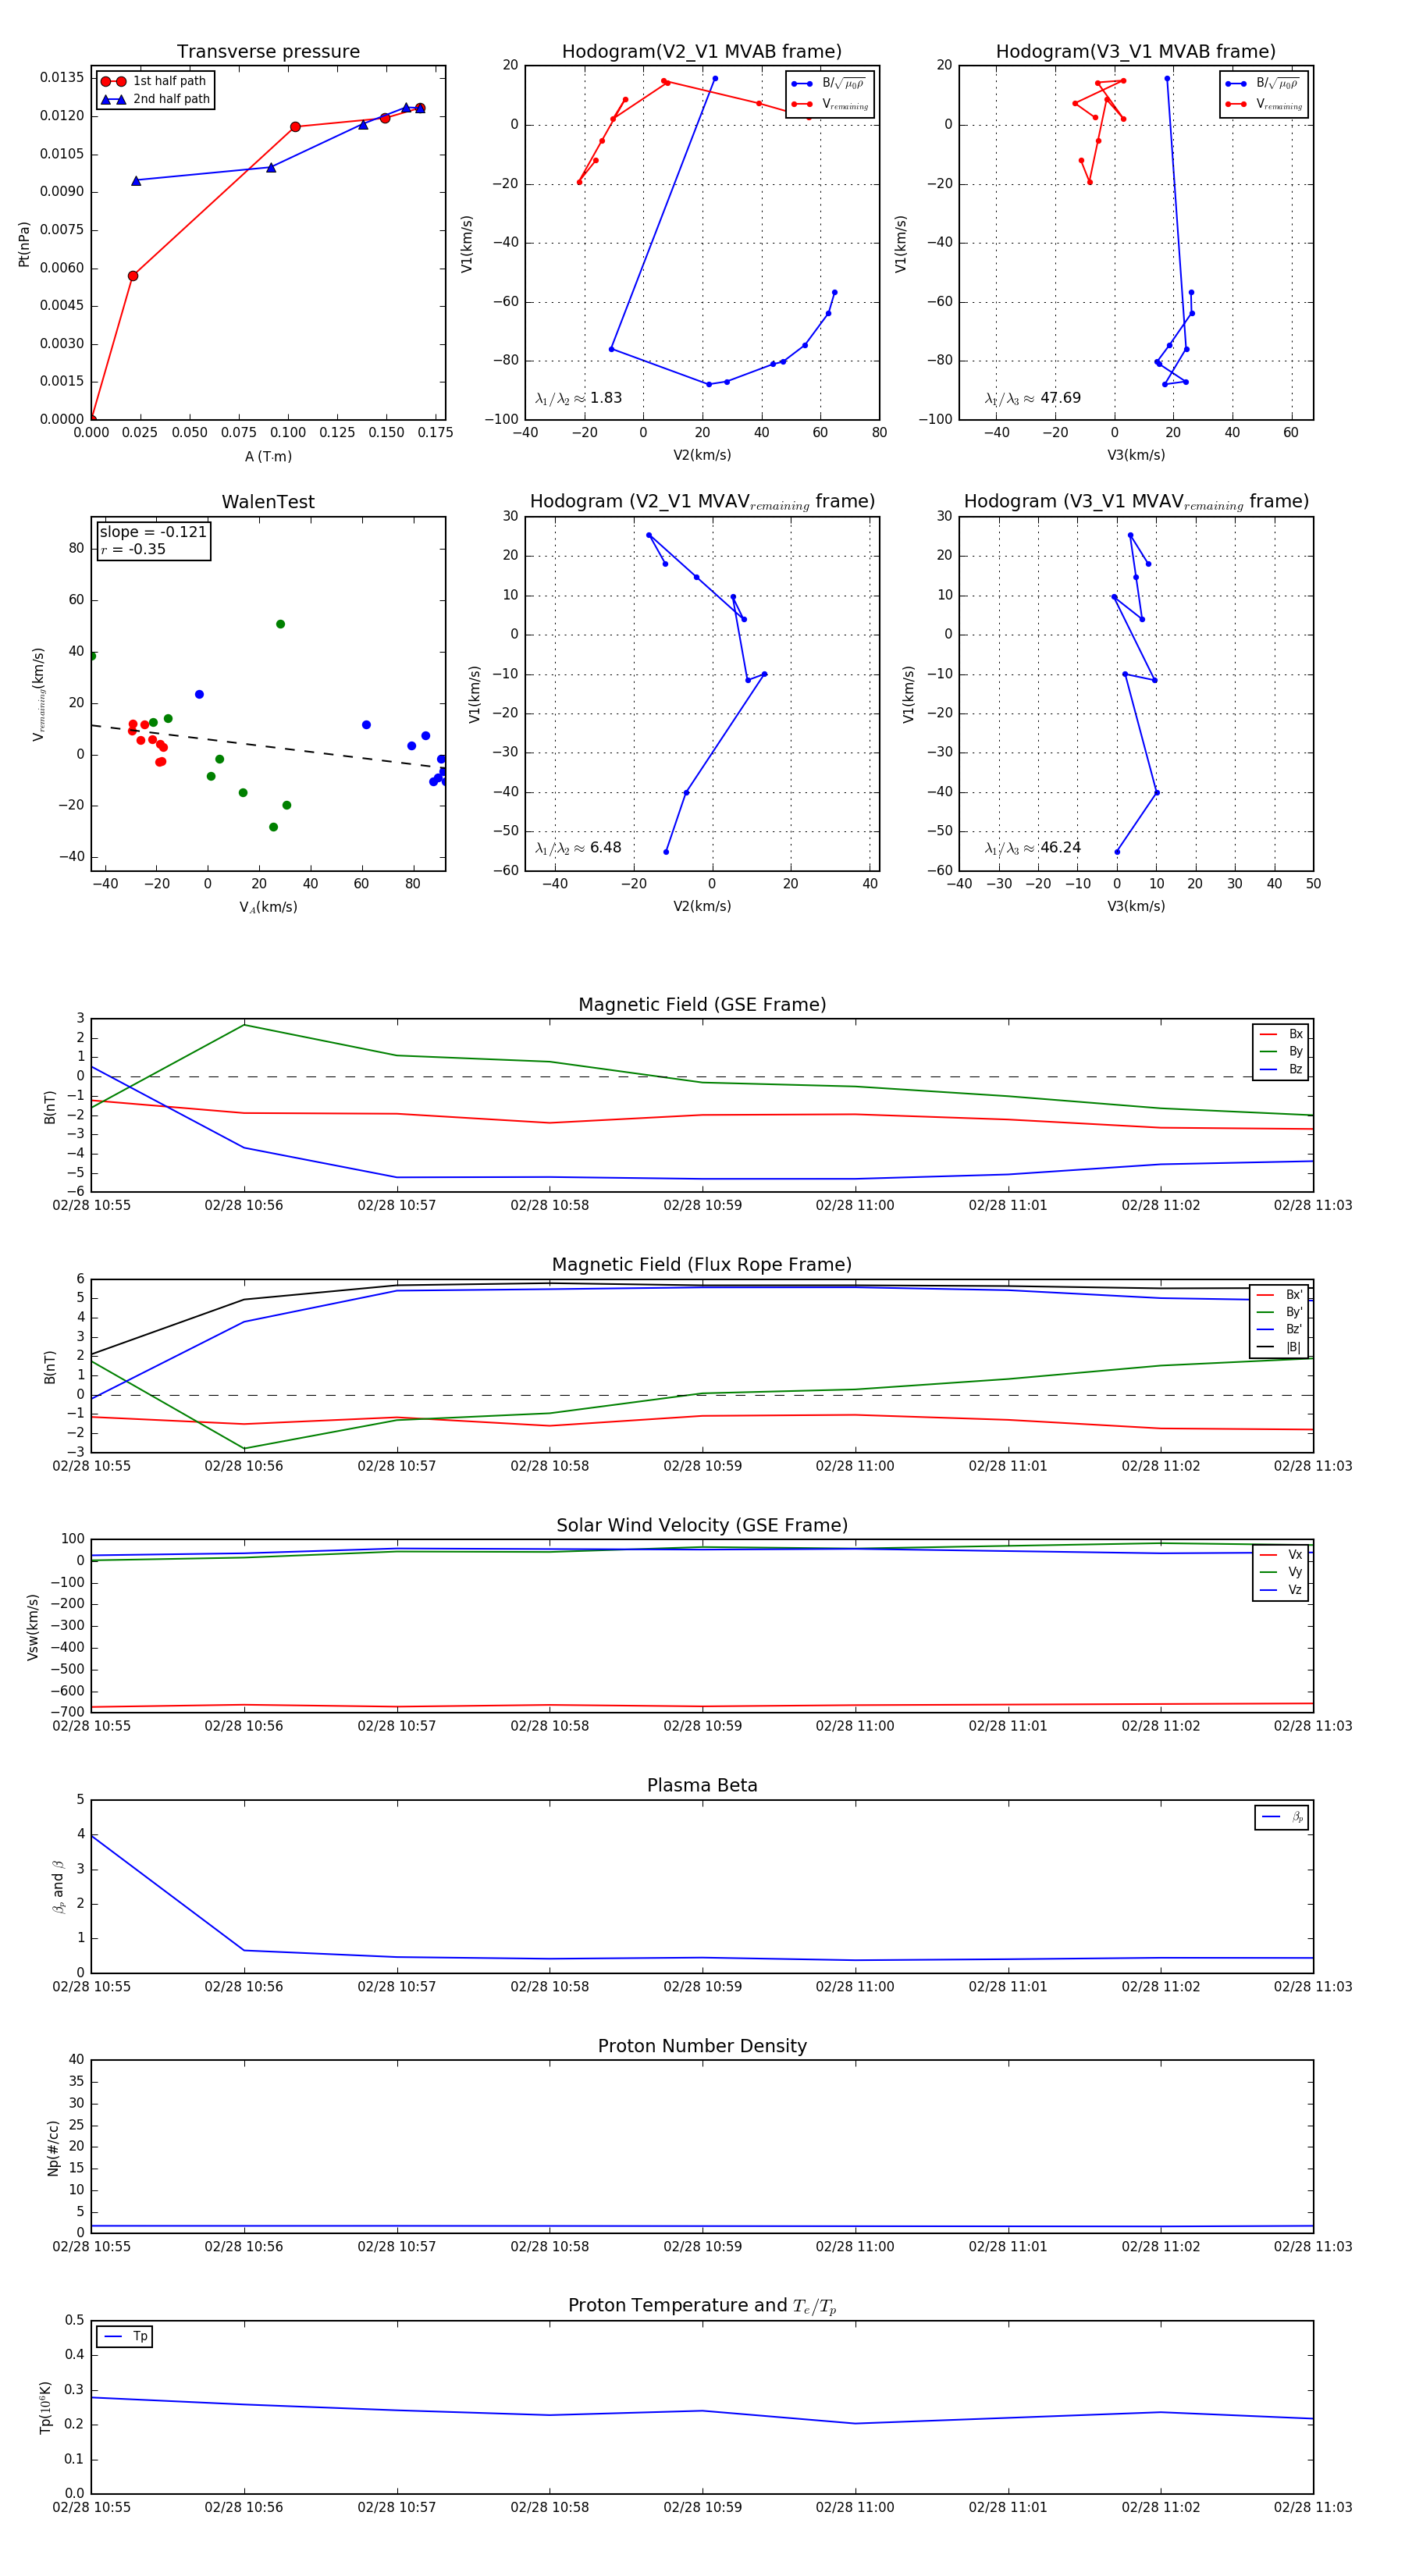The image size is (1405, 2576).
Task: Click the highest green point in the WalenTest scatter
Action: (280, 624)
